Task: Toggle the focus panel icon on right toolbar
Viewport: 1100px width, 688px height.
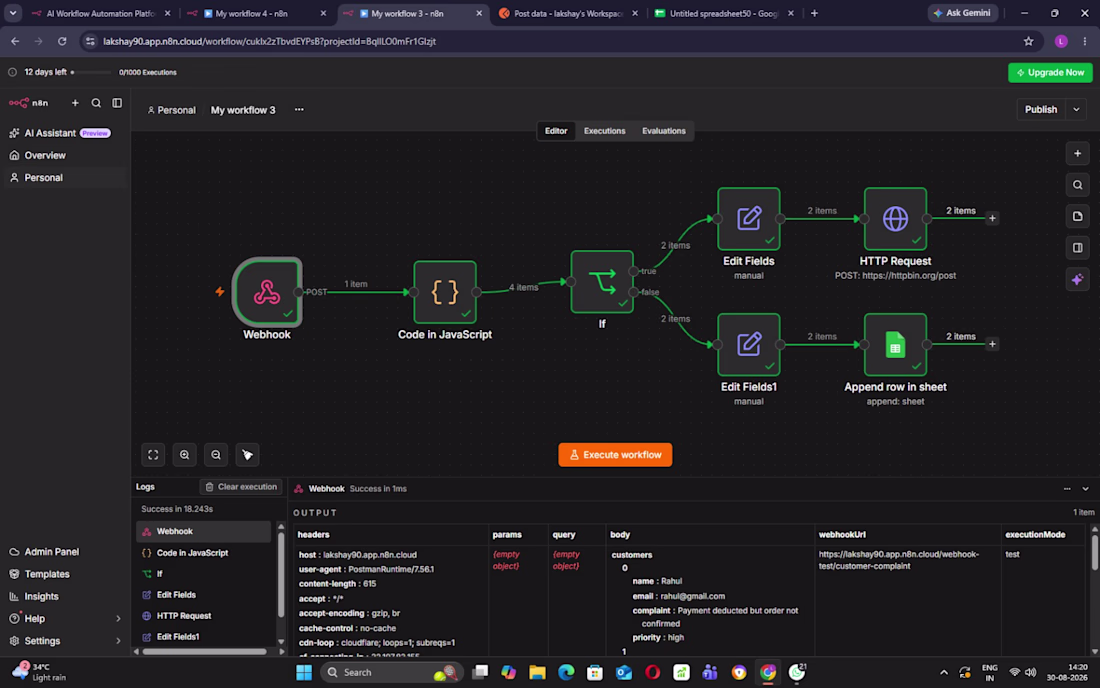Action: [1078, 248]
